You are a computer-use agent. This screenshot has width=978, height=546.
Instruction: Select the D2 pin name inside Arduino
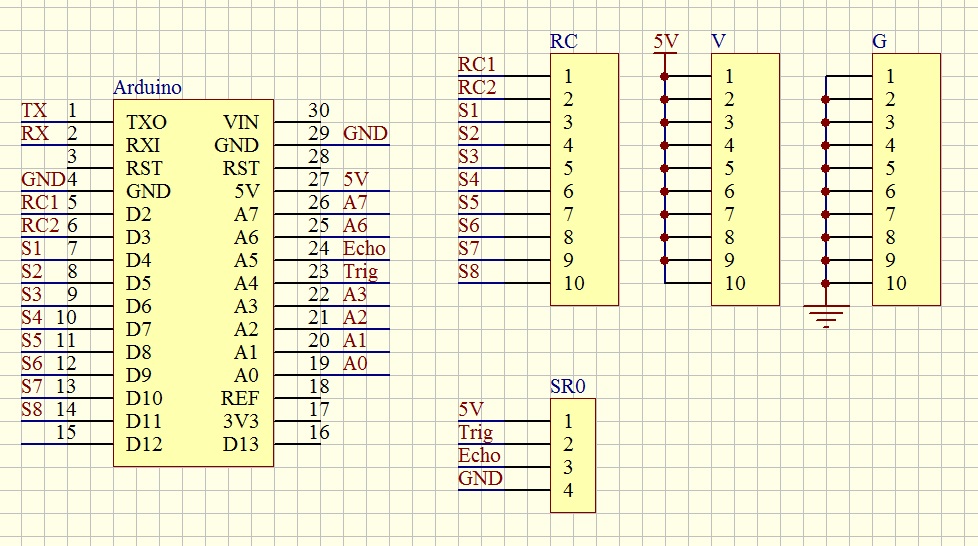pyautogui.click(x=138, y=215)
